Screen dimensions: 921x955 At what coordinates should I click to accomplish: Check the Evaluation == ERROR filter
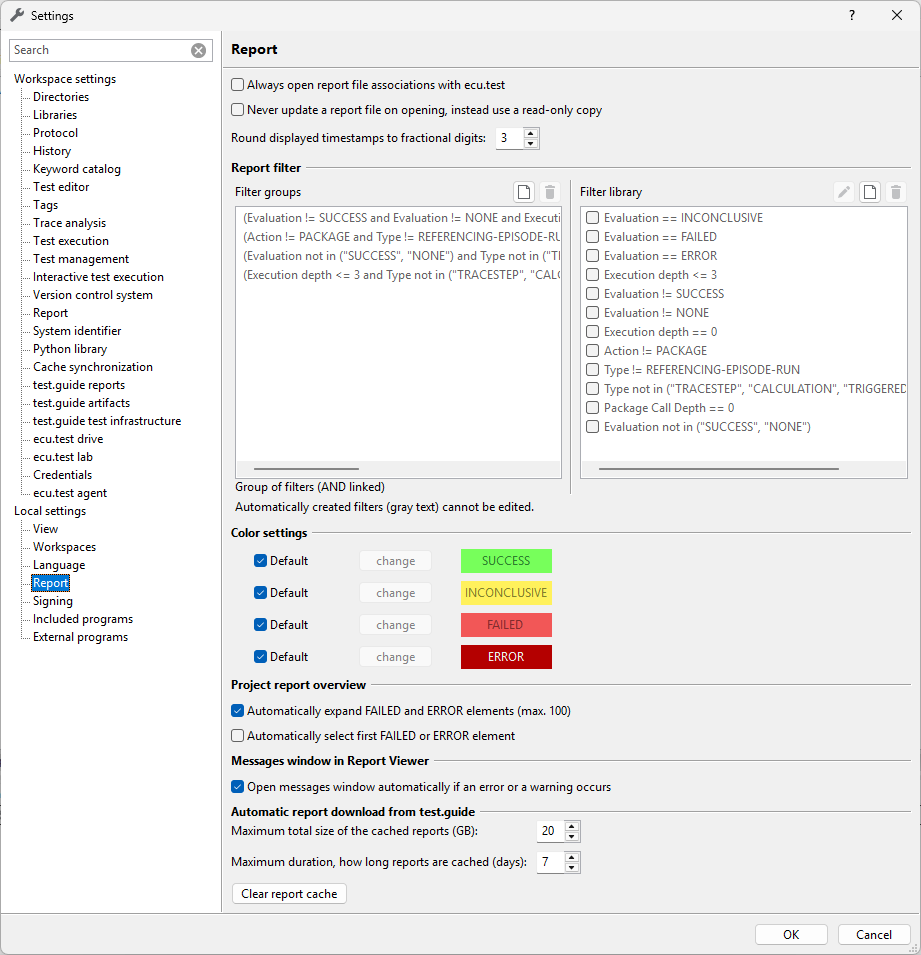click(593, 255)
